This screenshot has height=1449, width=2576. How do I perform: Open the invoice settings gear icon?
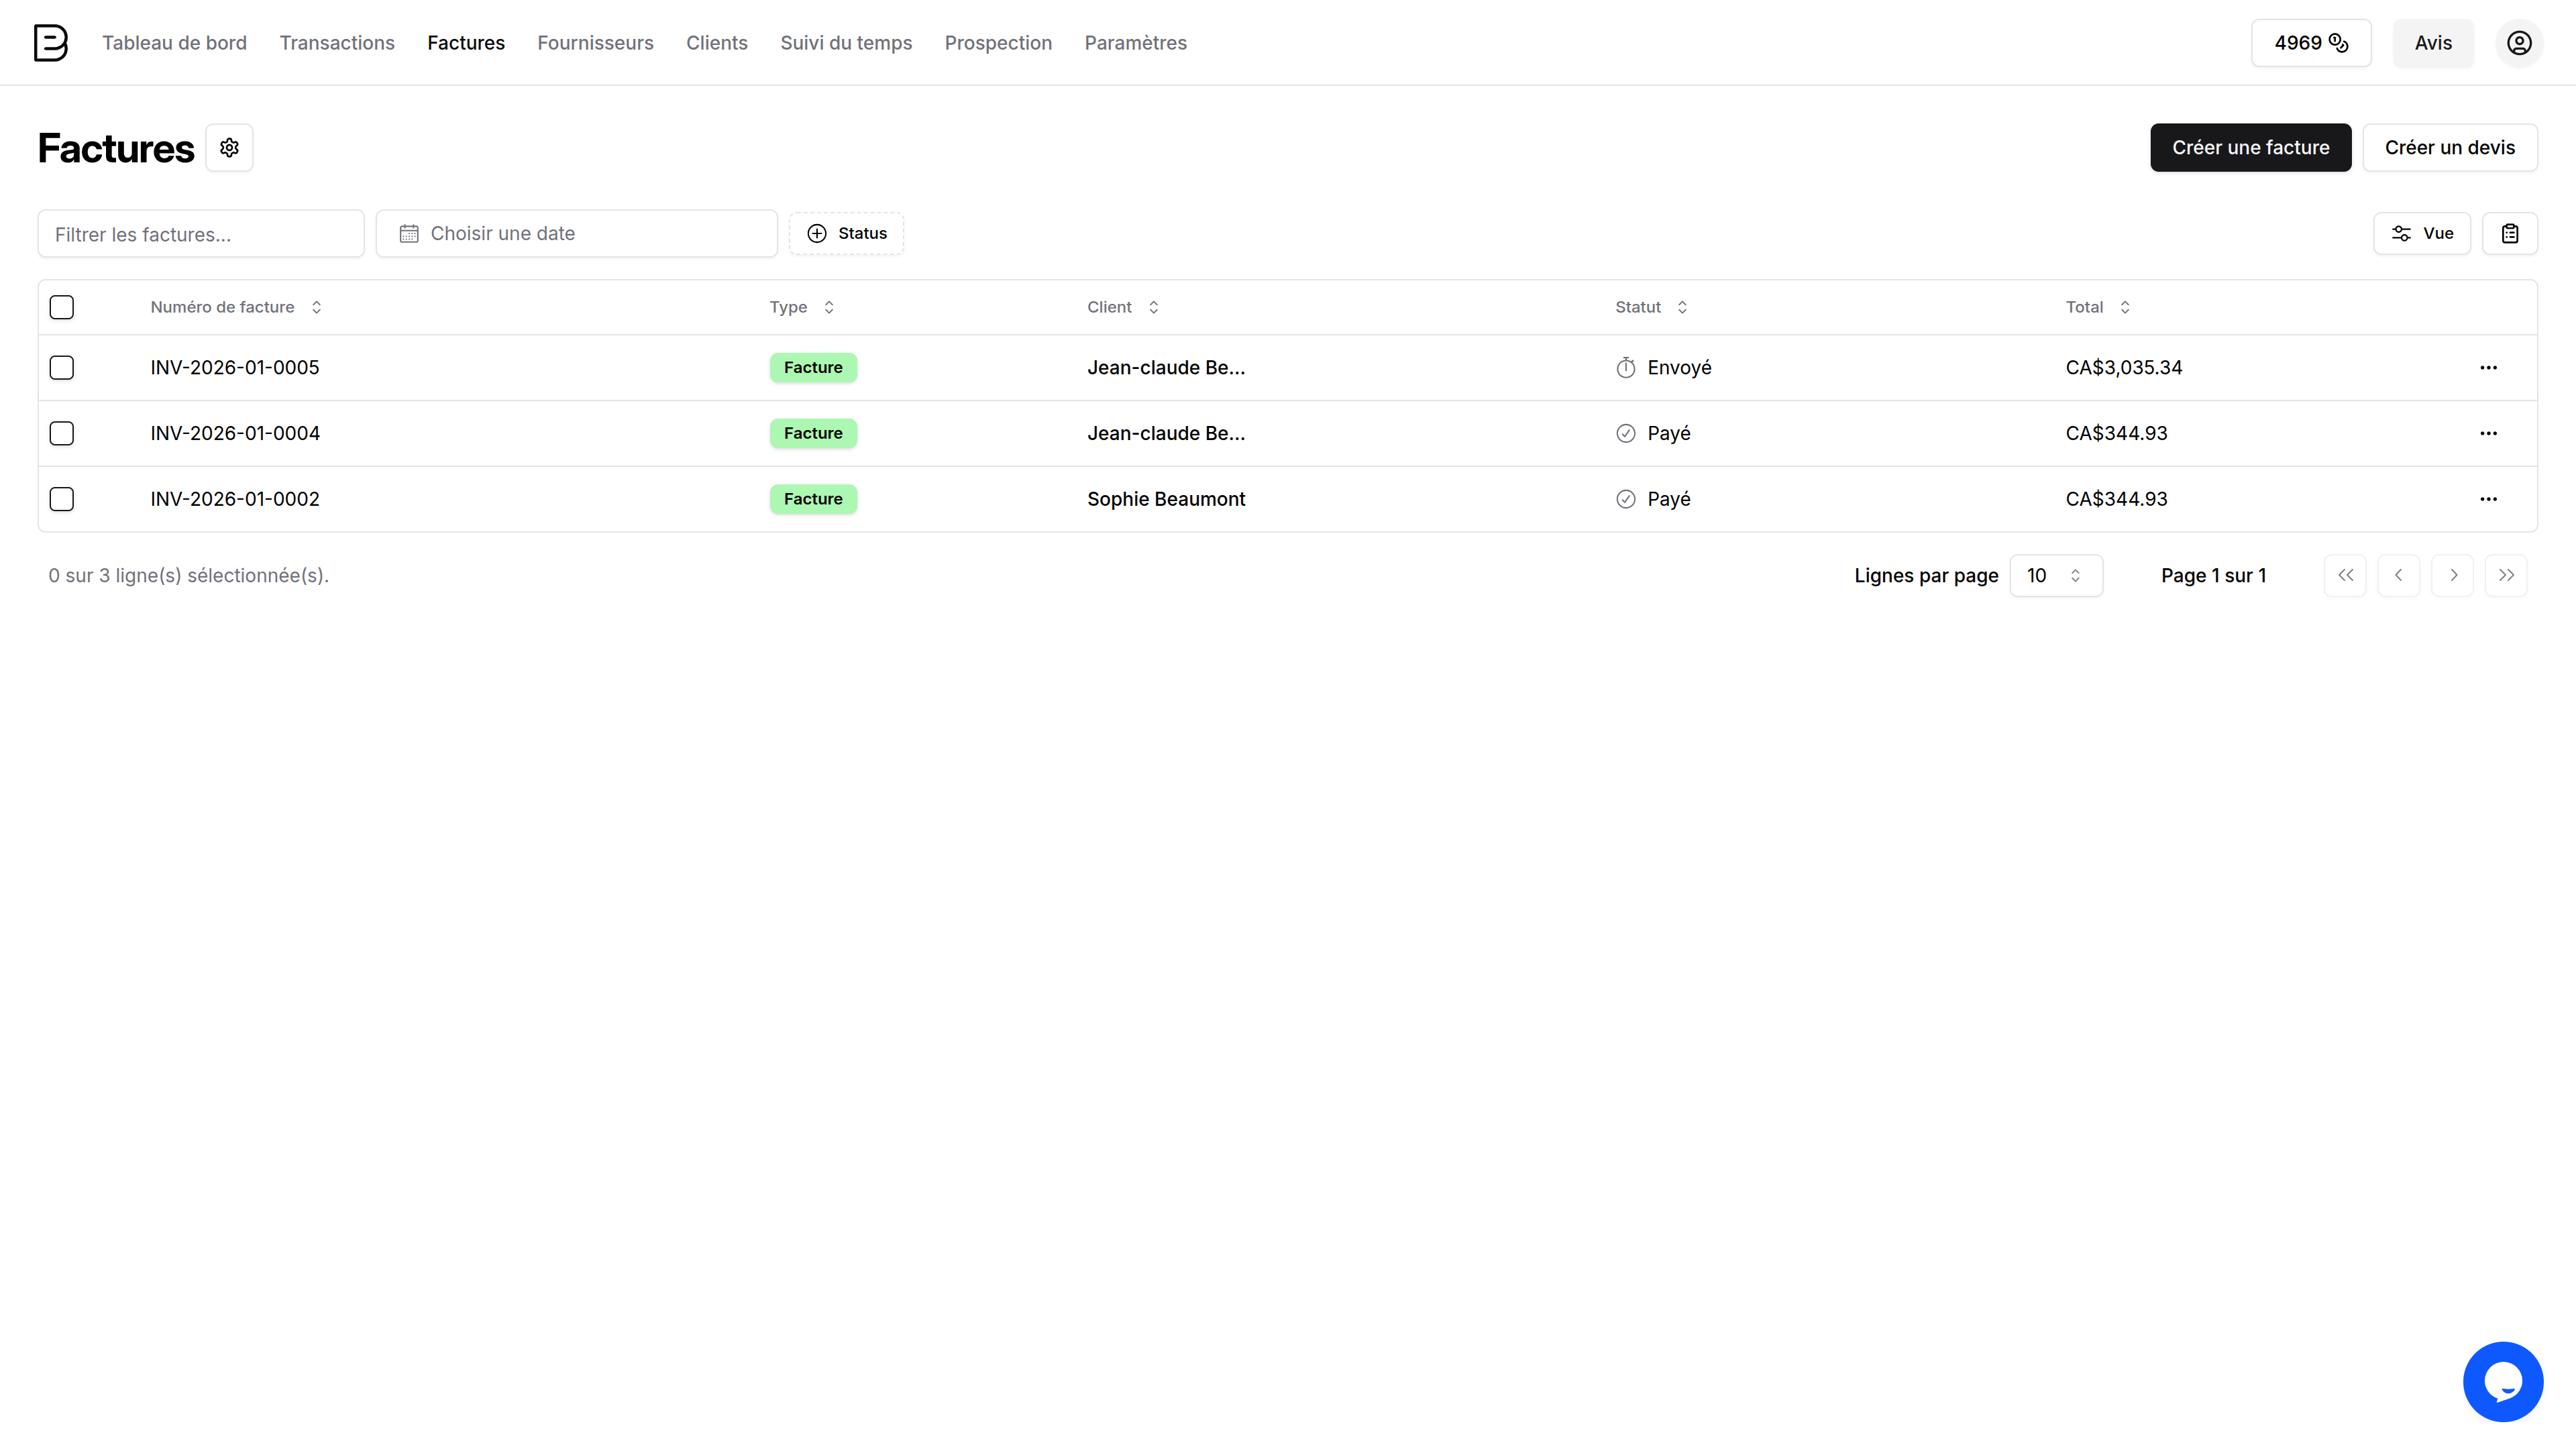229,148
